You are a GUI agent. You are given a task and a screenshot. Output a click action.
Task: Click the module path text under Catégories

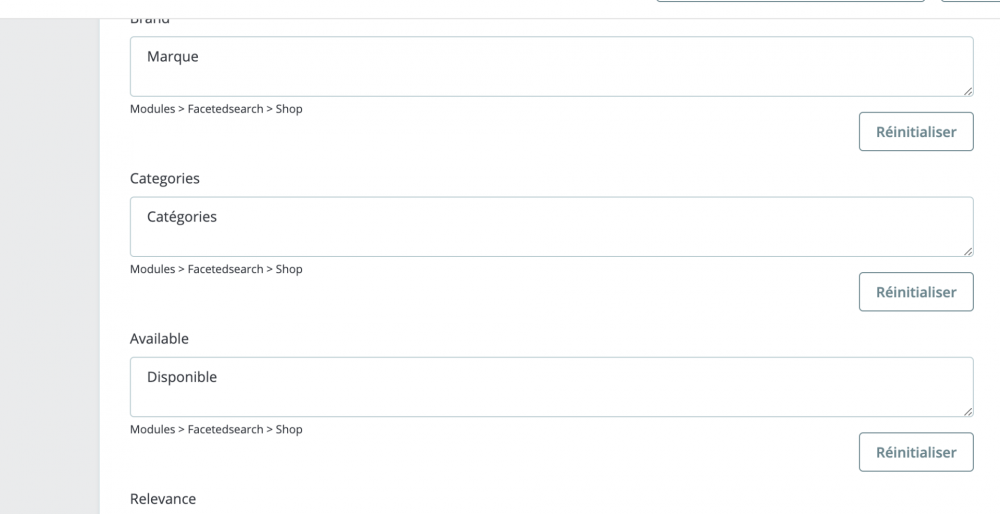click(216, 269)
